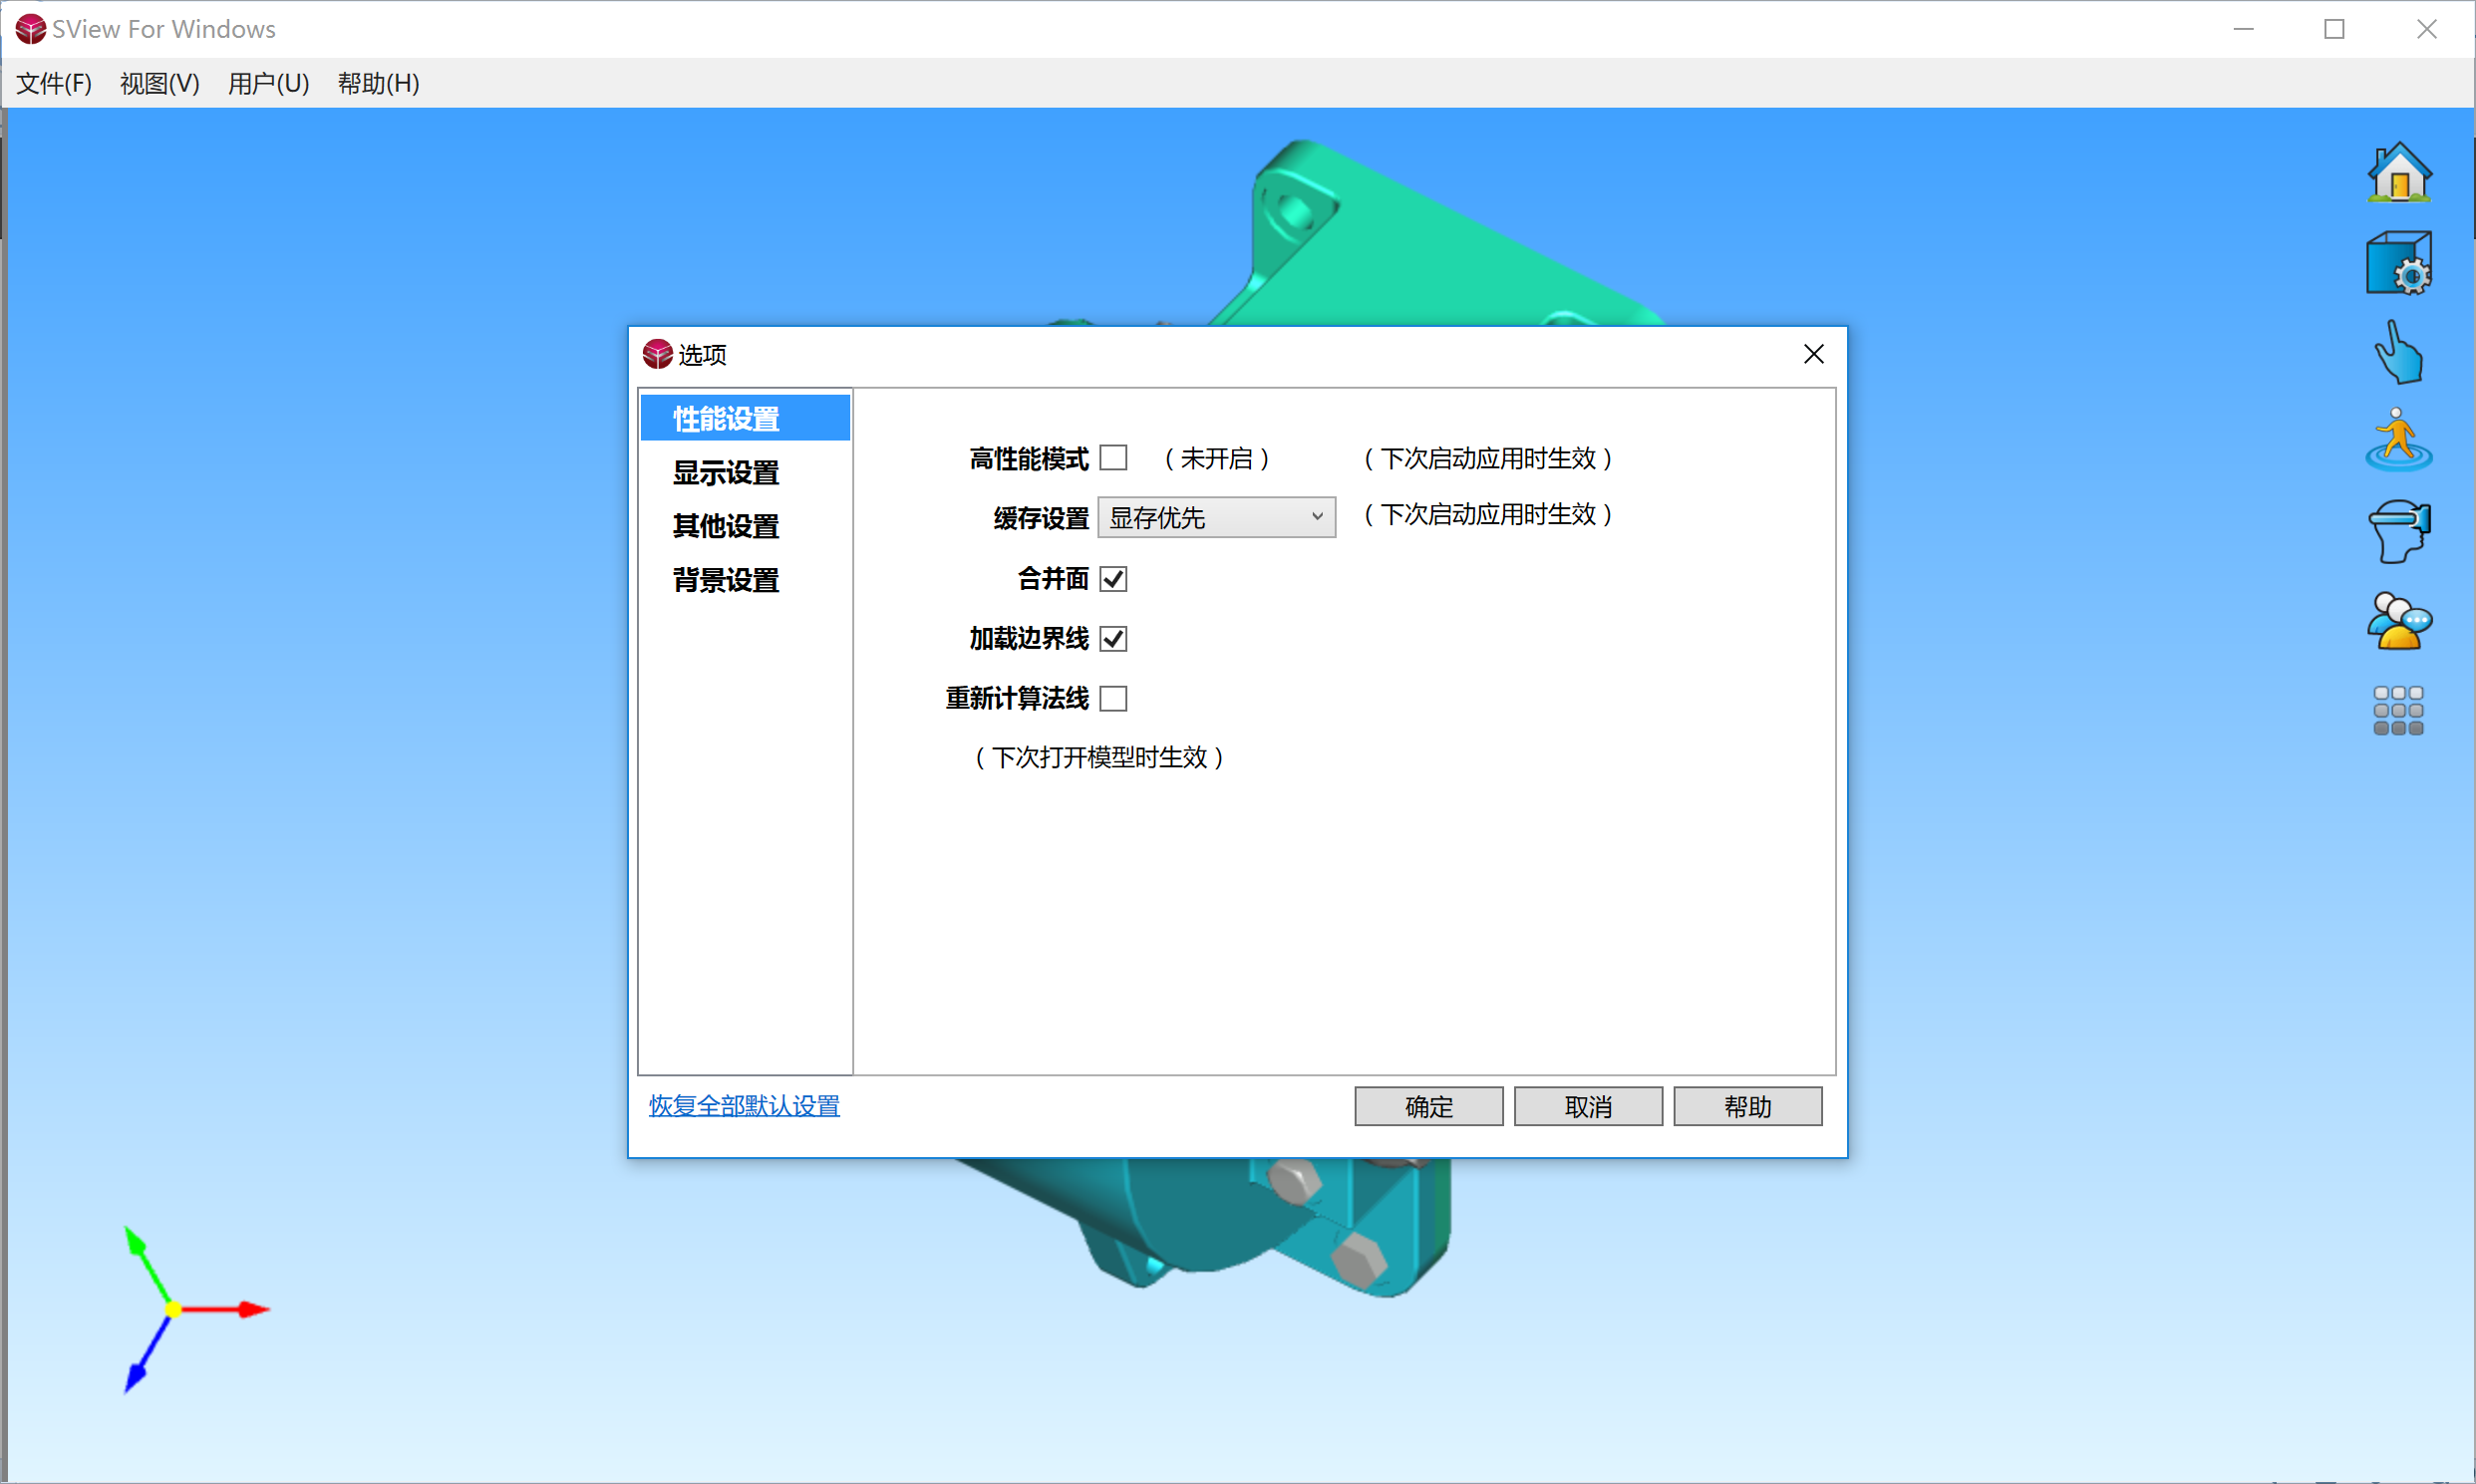The width and height of the screenshot is (2476, 1484).
Task: Open the collaboration chat icon
Action: [2399, 620]
